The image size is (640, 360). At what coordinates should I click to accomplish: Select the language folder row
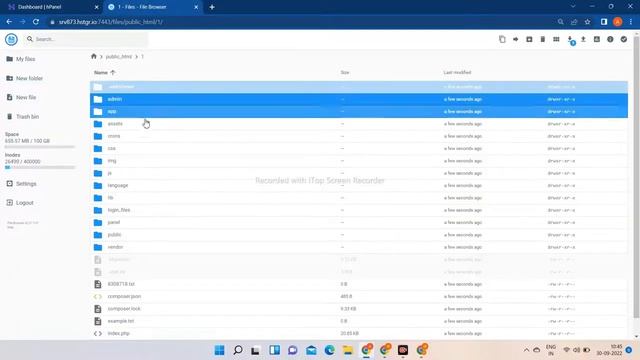359,185
